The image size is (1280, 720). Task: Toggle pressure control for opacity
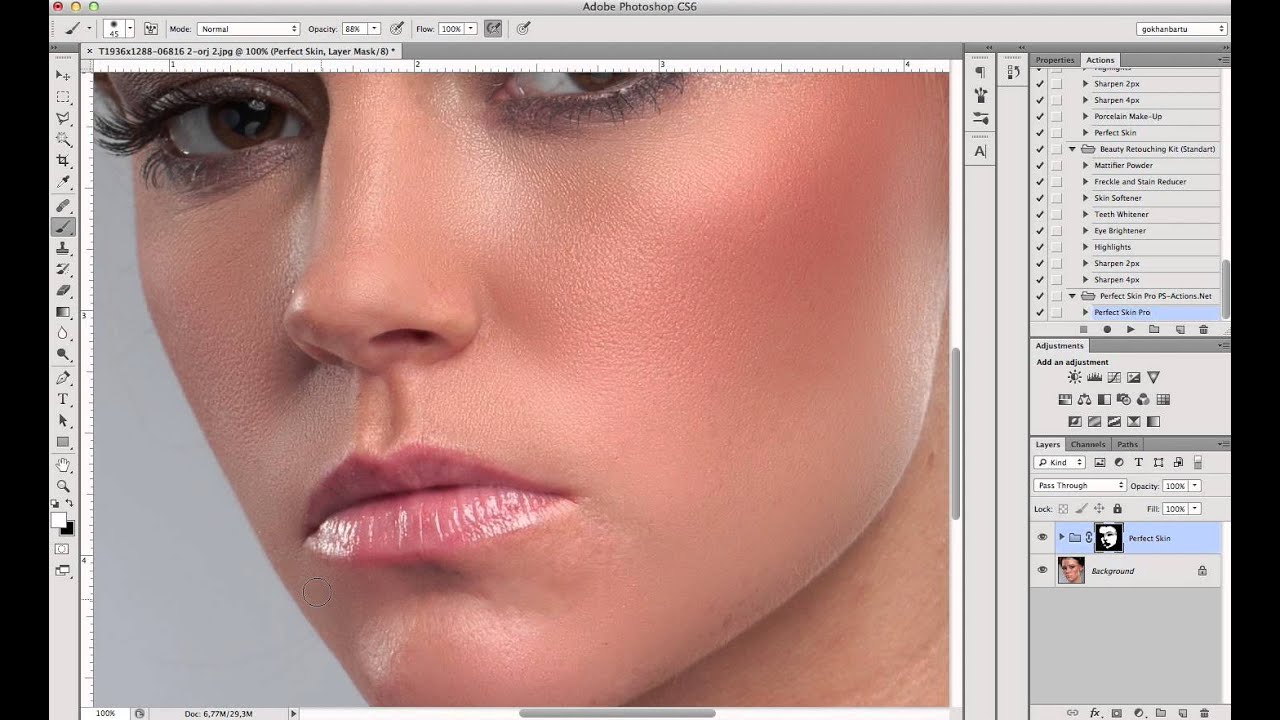[x=397, y=29]
